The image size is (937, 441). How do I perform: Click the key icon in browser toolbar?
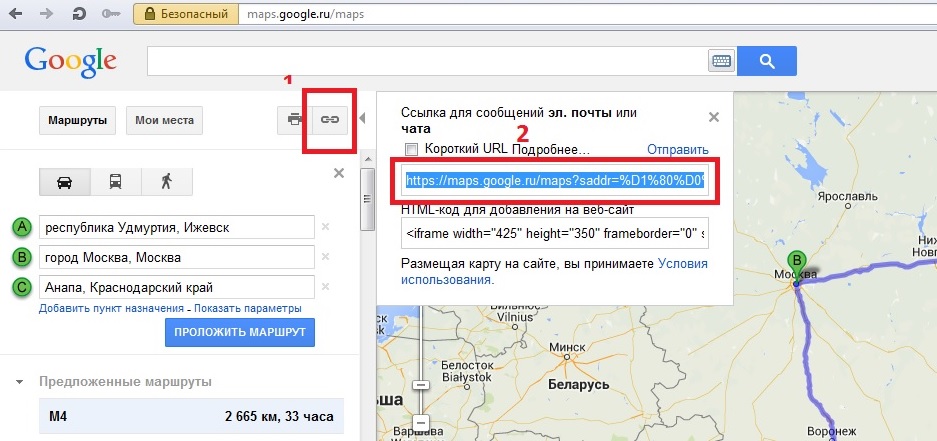(110, 14)
